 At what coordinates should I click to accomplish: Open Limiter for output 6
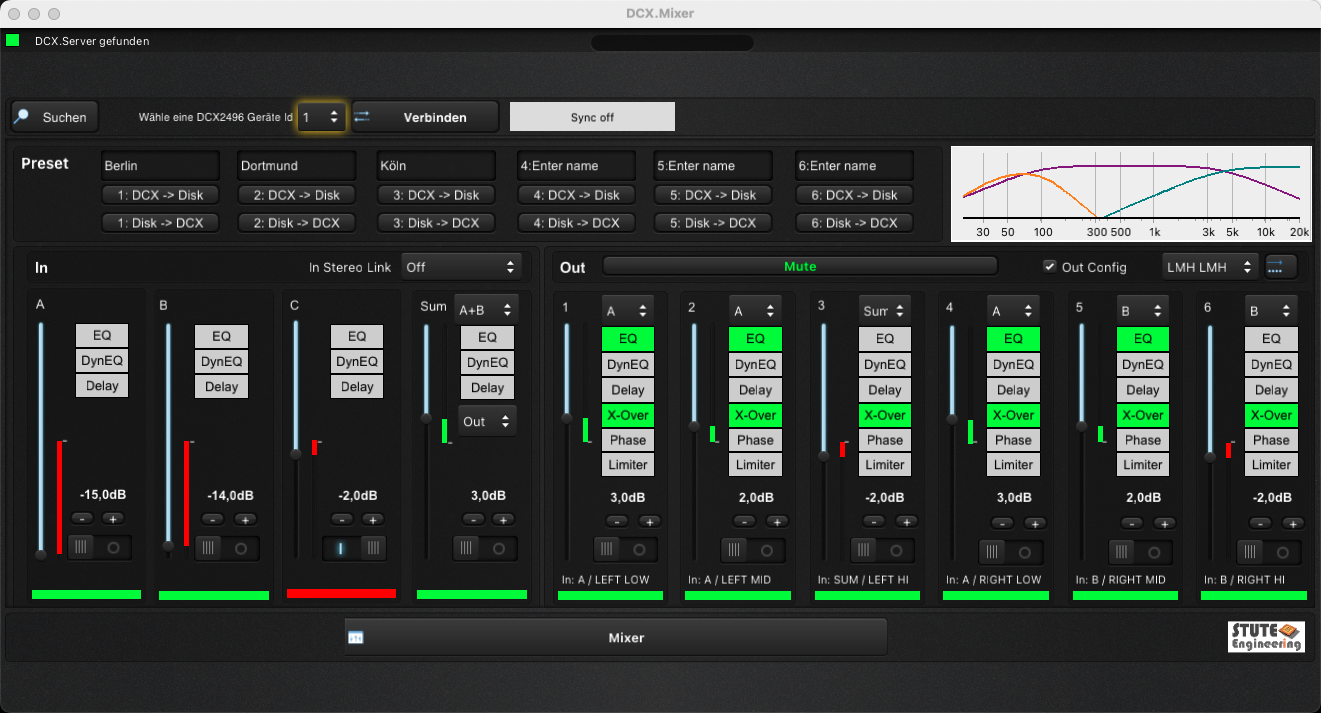pos(1271,464)
